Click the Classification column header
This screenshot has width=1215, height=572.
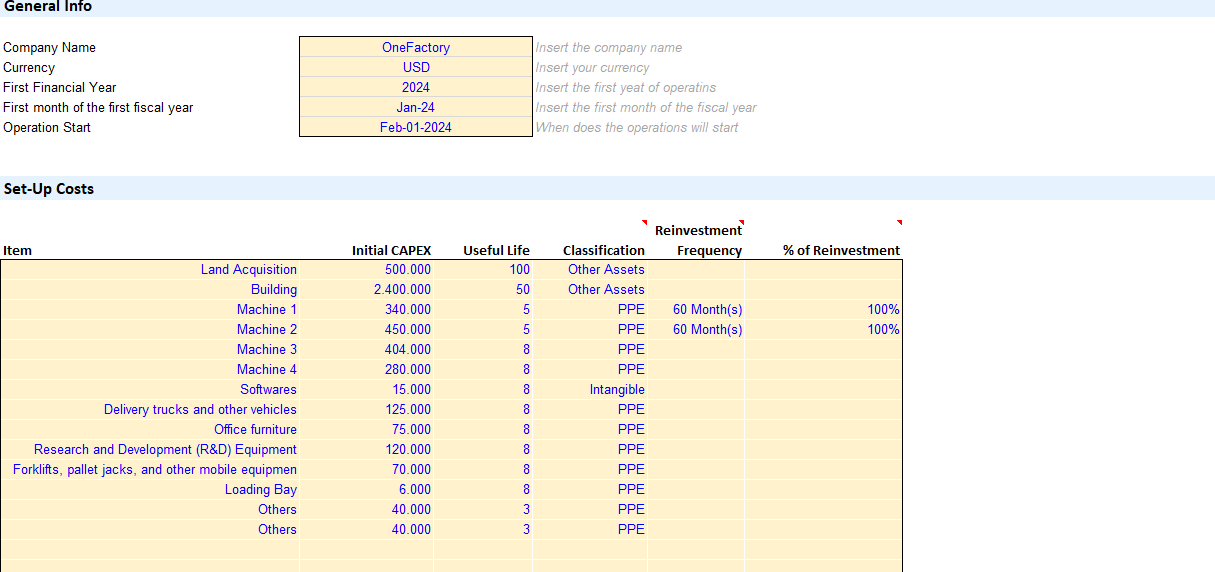pos(604,250)
